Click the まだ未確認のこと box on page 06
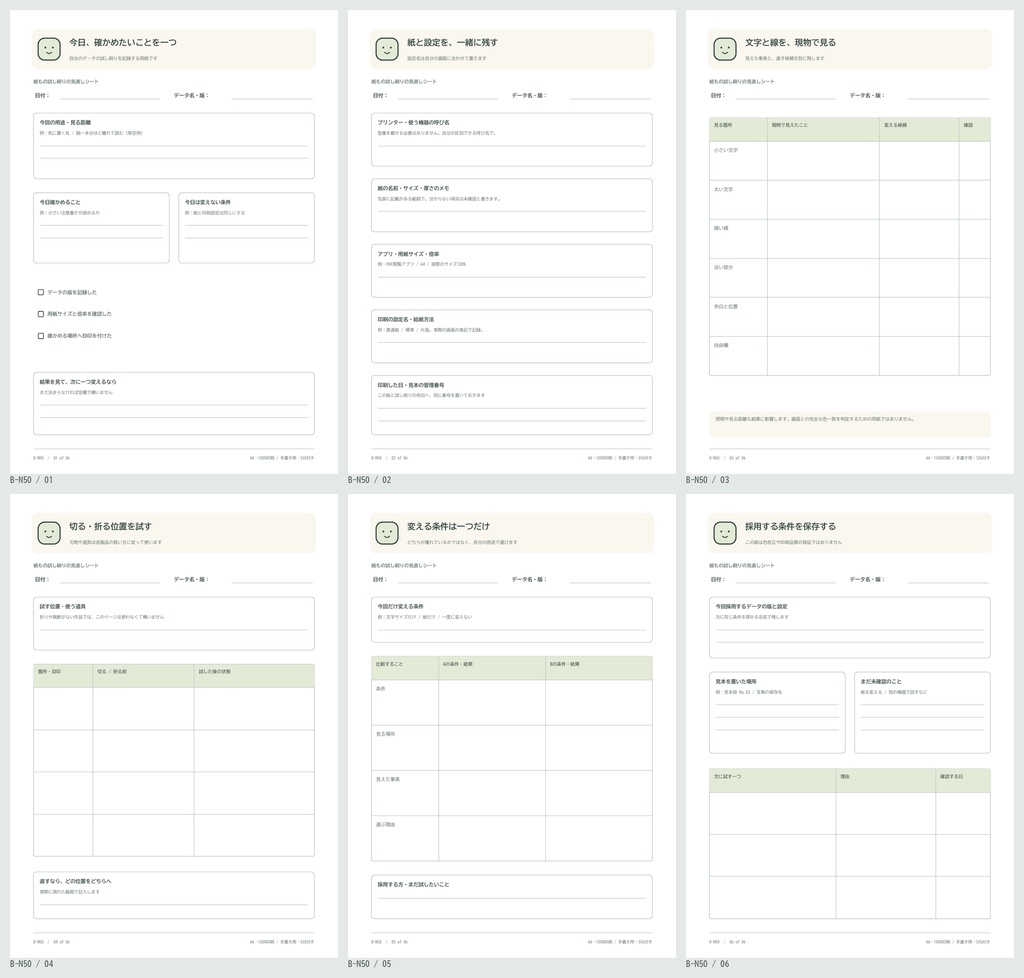 click(922, 712)
